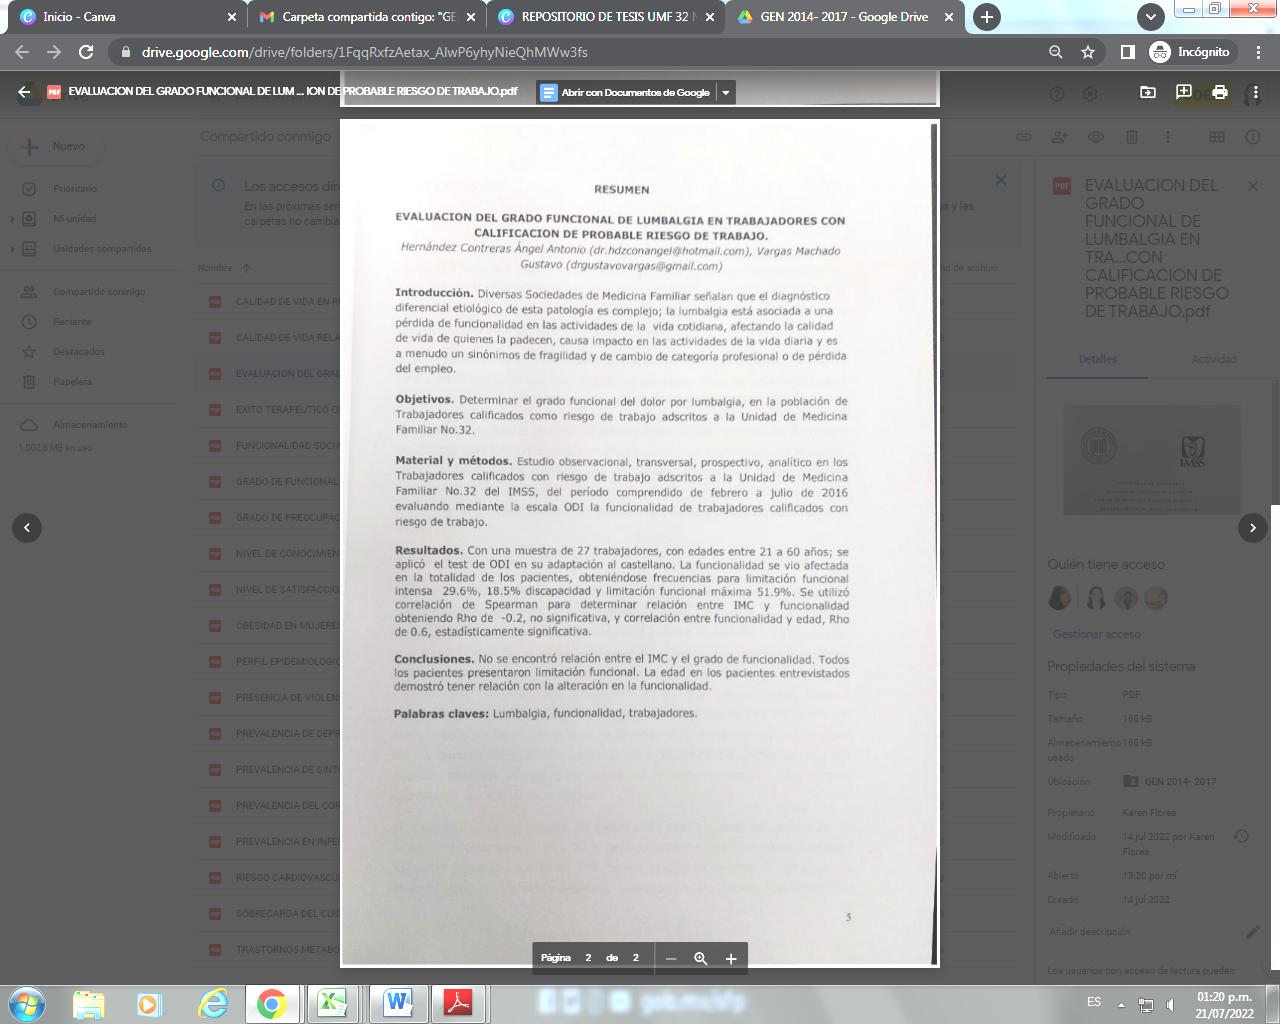Reset zoom with the magnifier icon

[701, 958]
